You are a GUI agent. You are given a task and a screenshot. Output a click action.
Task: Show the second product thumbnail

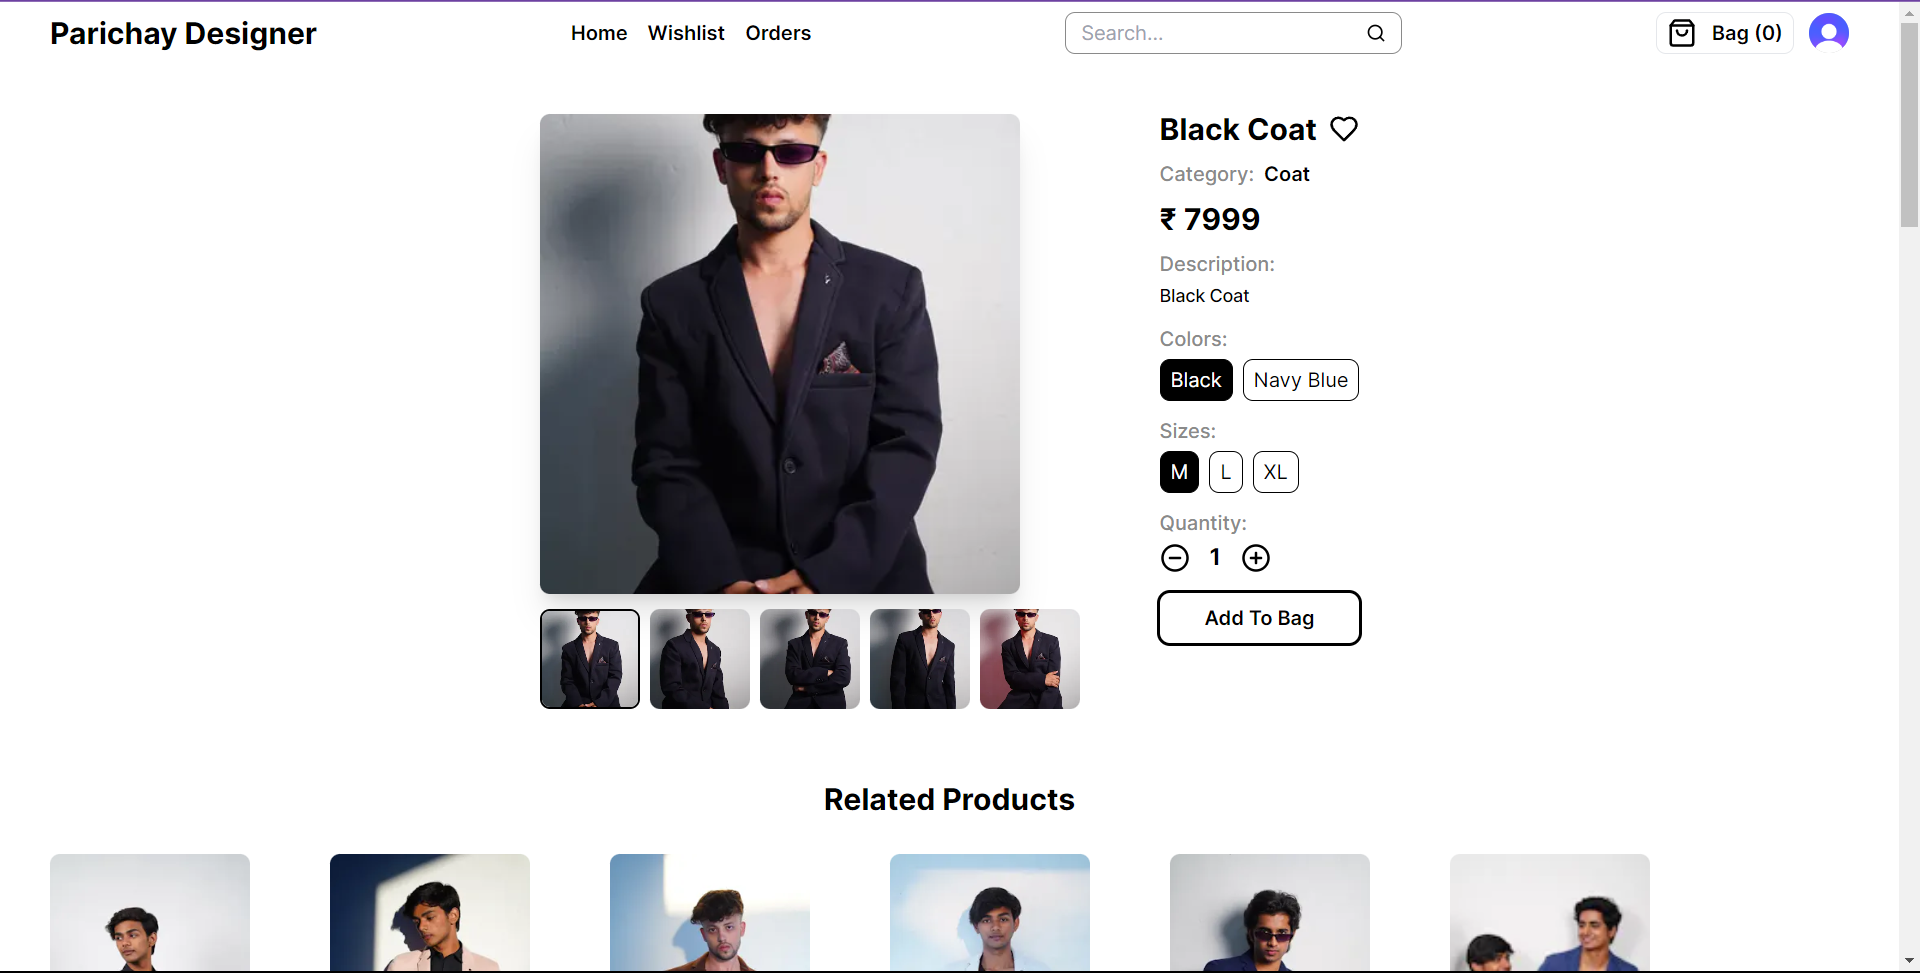700,659
